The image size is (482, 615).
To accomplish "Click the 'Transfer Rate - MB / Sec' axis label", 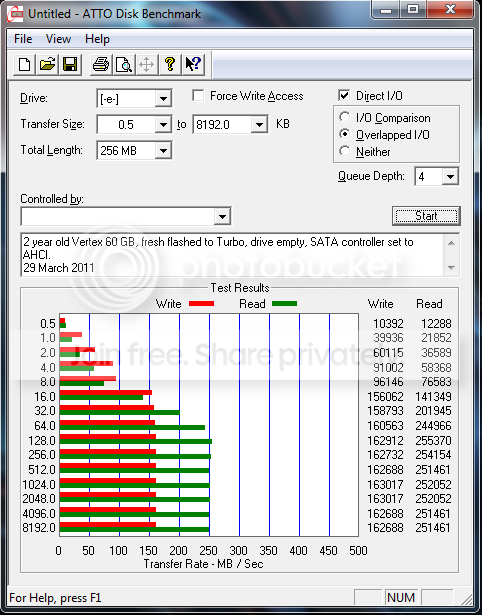I will pos(204,564).
